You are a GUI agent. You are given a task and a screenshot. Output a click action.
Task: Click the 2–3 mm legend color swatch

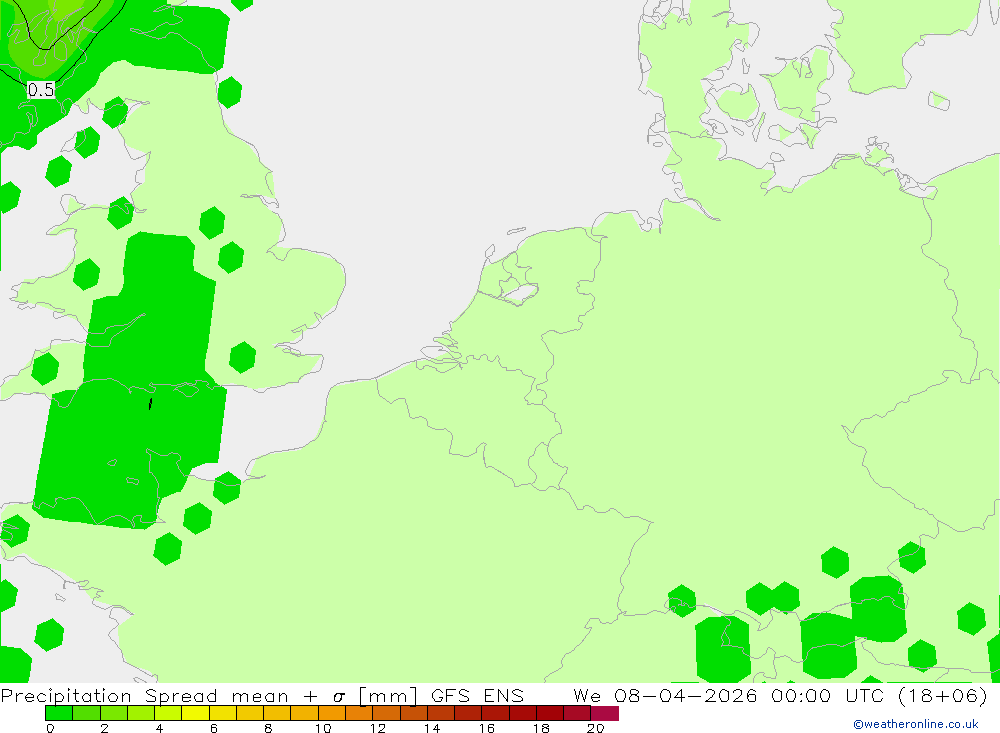[114, 713]
